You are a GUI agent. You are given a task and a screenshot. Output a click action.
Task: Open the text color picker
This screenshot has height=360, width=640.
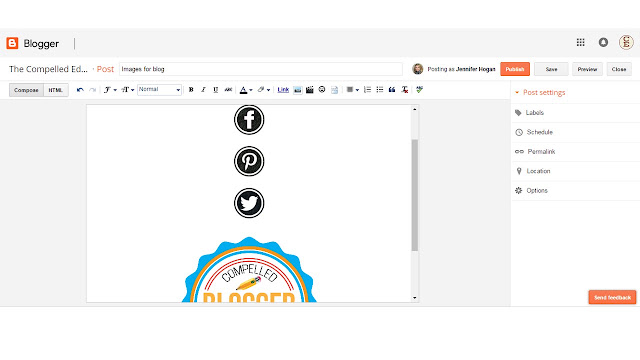tap(246, 90)
